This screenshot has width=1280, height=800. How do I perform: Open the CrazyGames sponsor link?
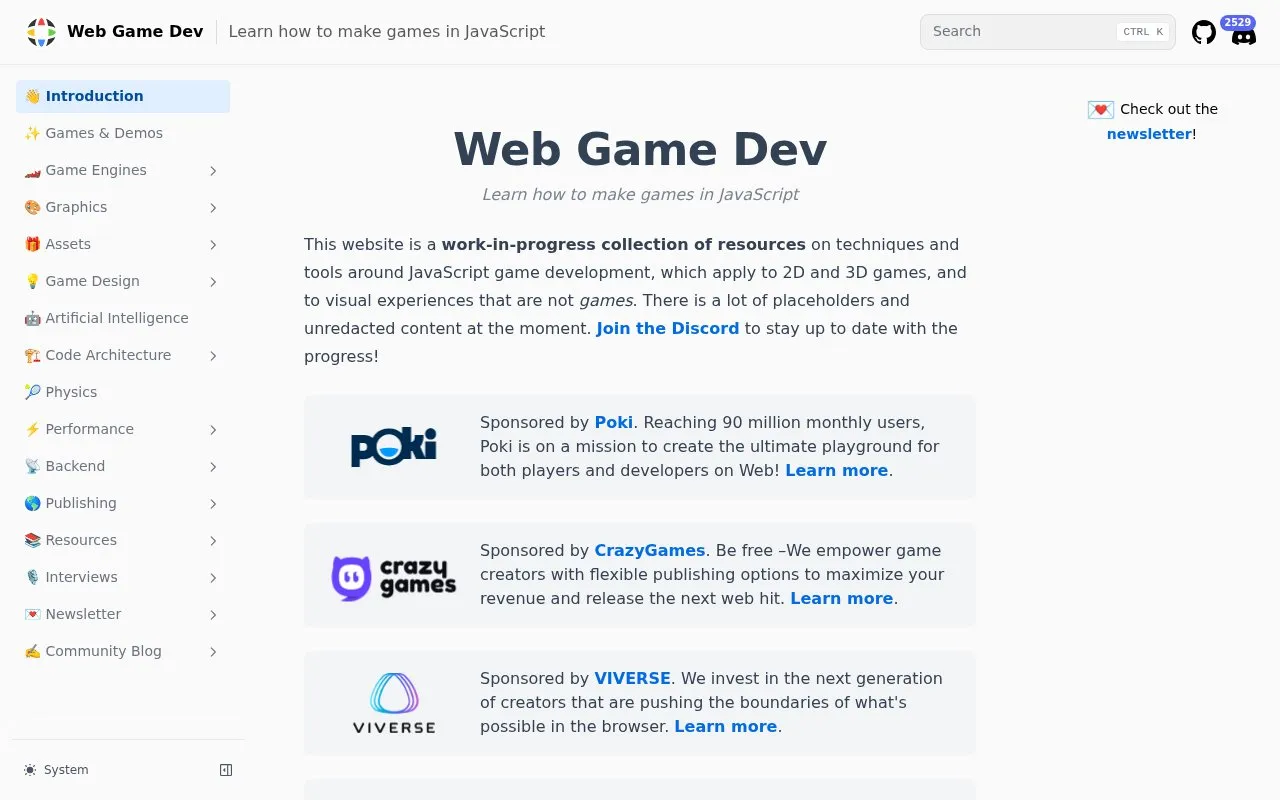(650, 550)
